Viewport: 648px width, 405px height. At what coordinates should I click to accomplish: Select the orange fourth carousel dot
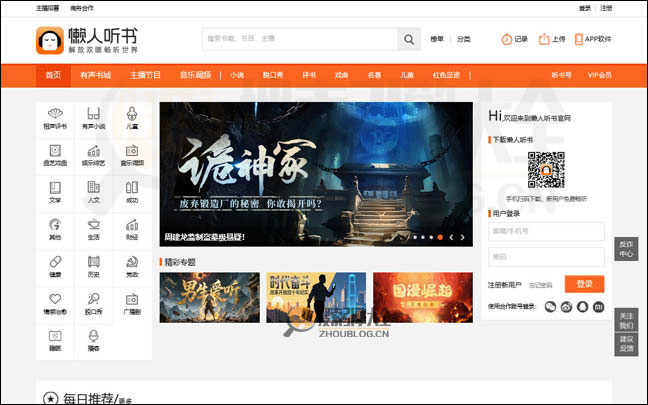coord(440,237)
